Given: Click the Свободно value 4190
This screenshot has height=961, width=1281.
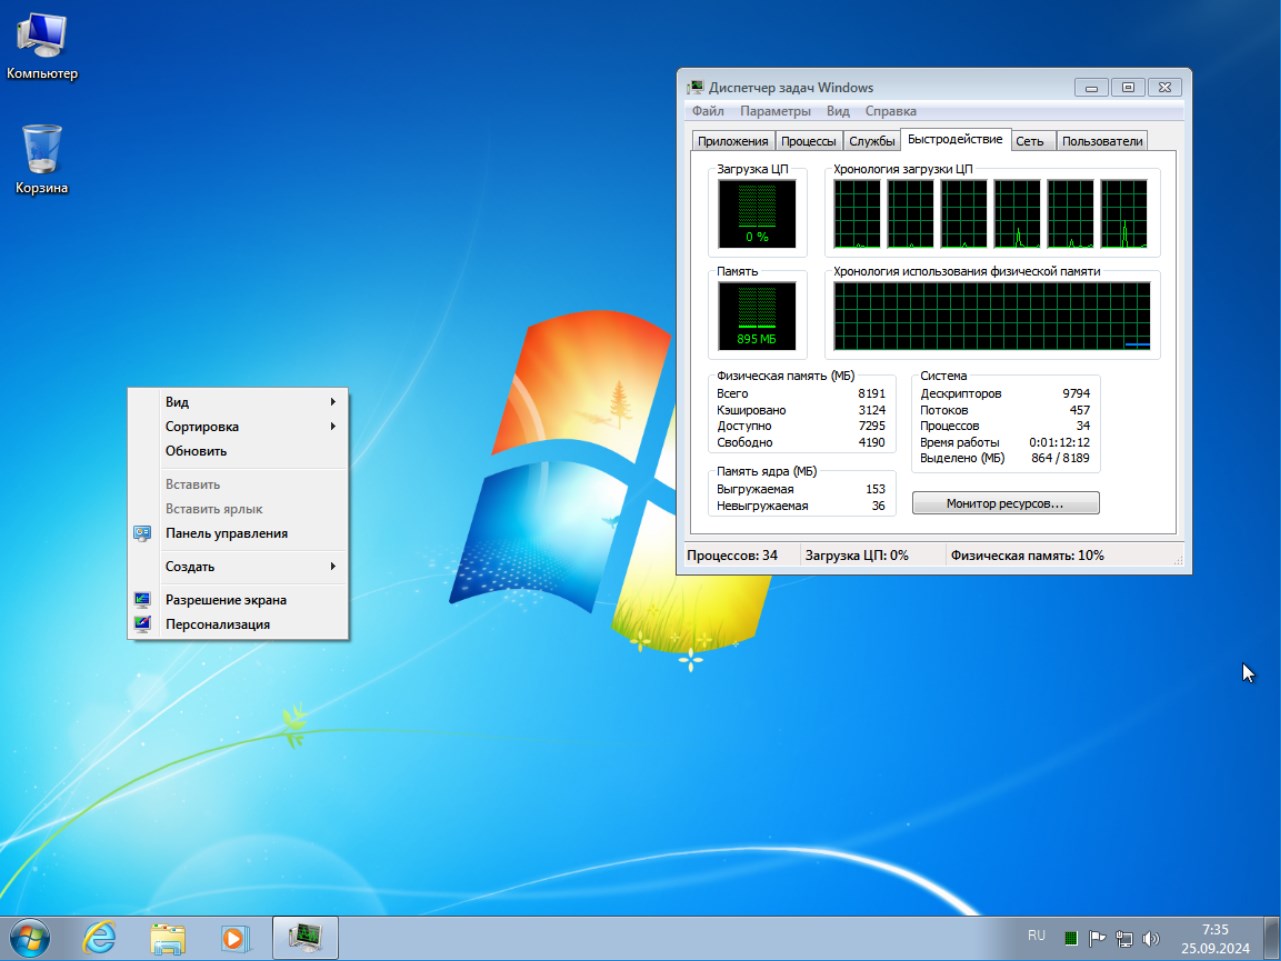Looking at the screenshot, I should coord(871,442).
